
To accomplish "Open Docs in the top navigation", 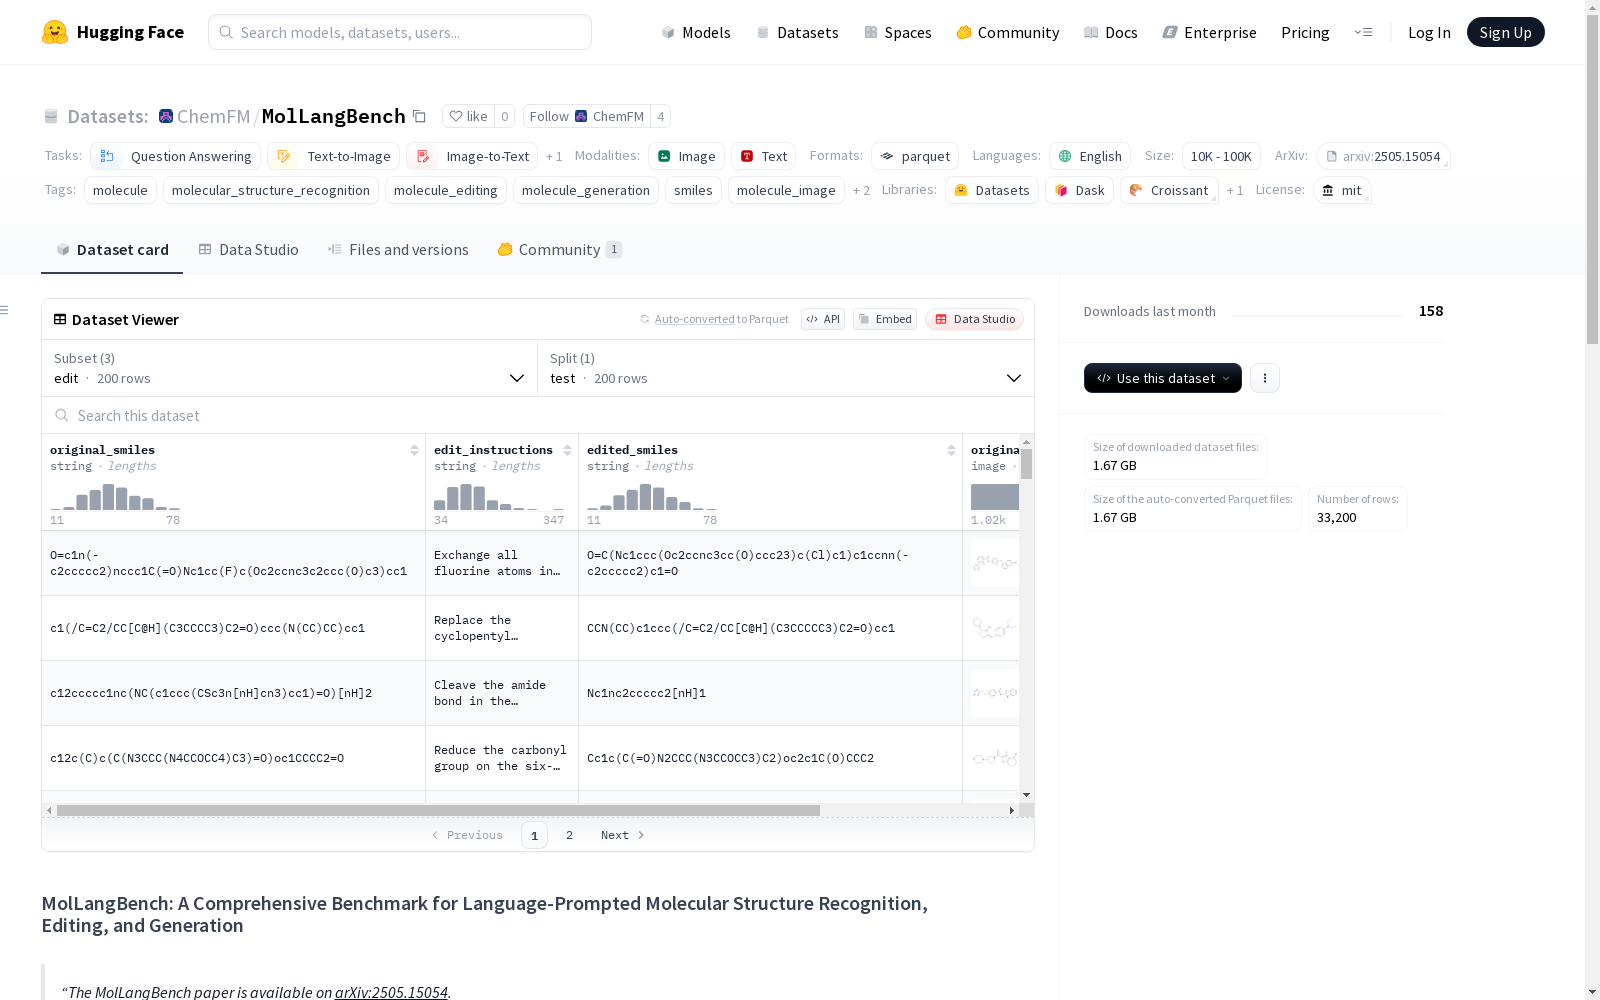I will coord(1111,32).
